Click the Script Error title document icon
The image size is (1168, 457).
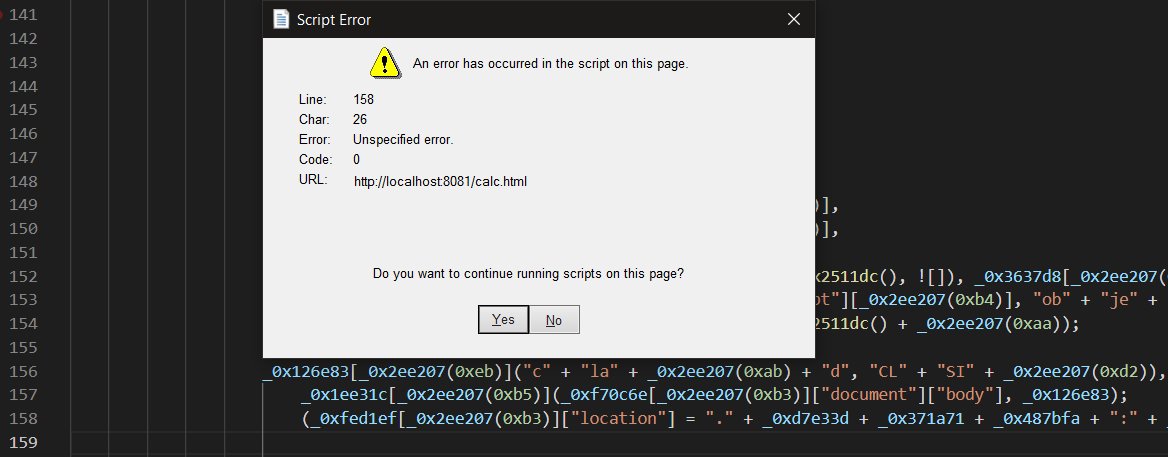pyautogui.click(x=281, y=20)
